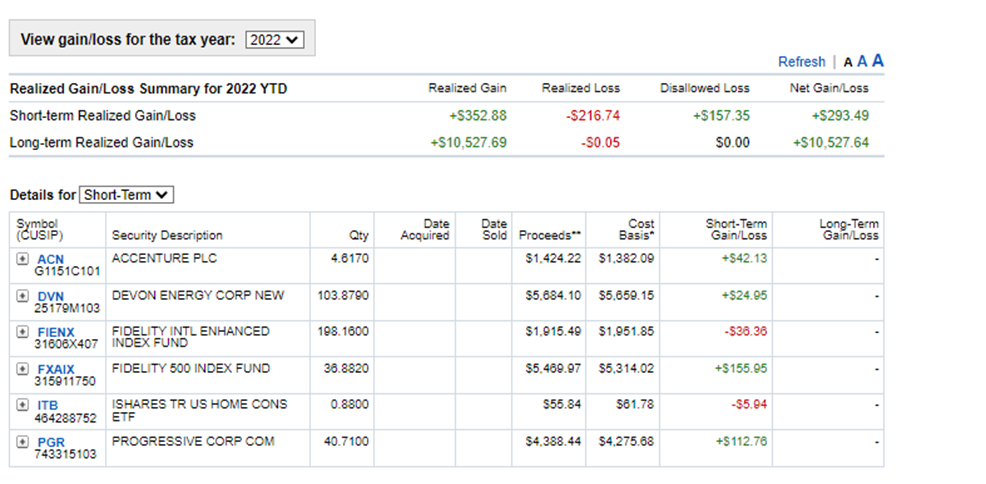The height and width of the screenshot is (484, 986).
Task: Expand the FXAIX row plus icon
Action: (22, 369)
